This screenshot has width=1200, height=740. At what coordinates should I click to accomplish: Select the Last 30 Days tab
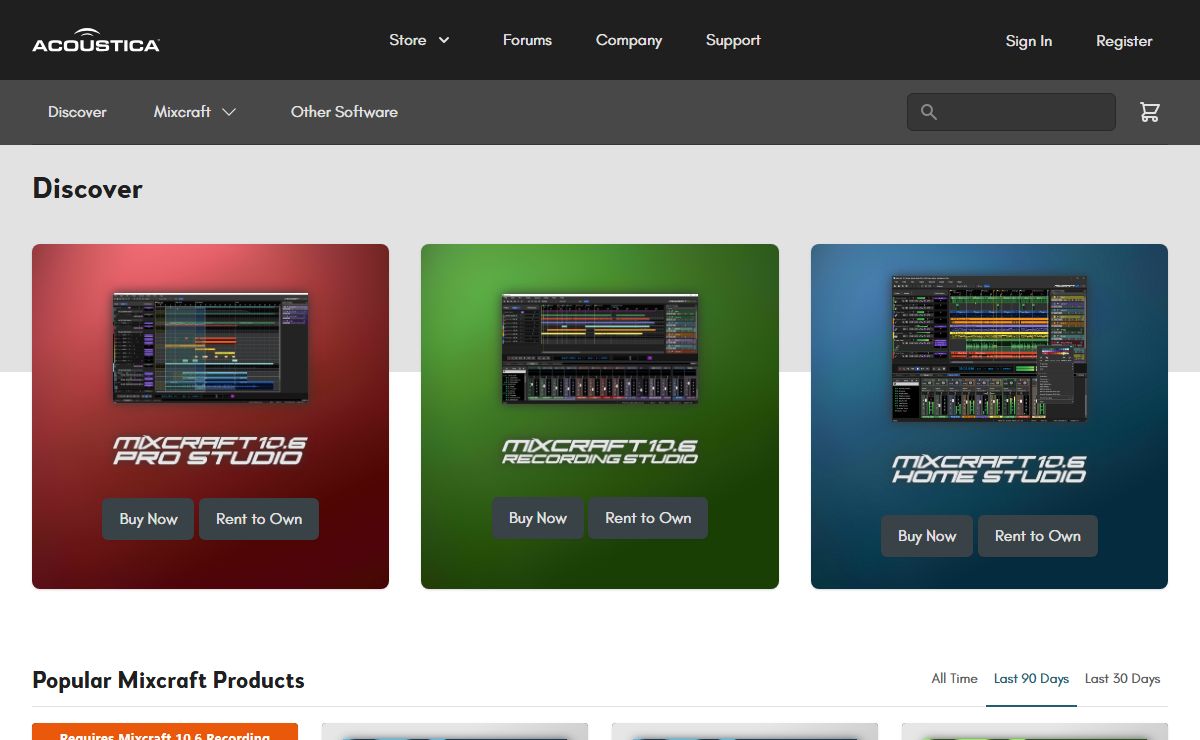tap(1122, 678)
